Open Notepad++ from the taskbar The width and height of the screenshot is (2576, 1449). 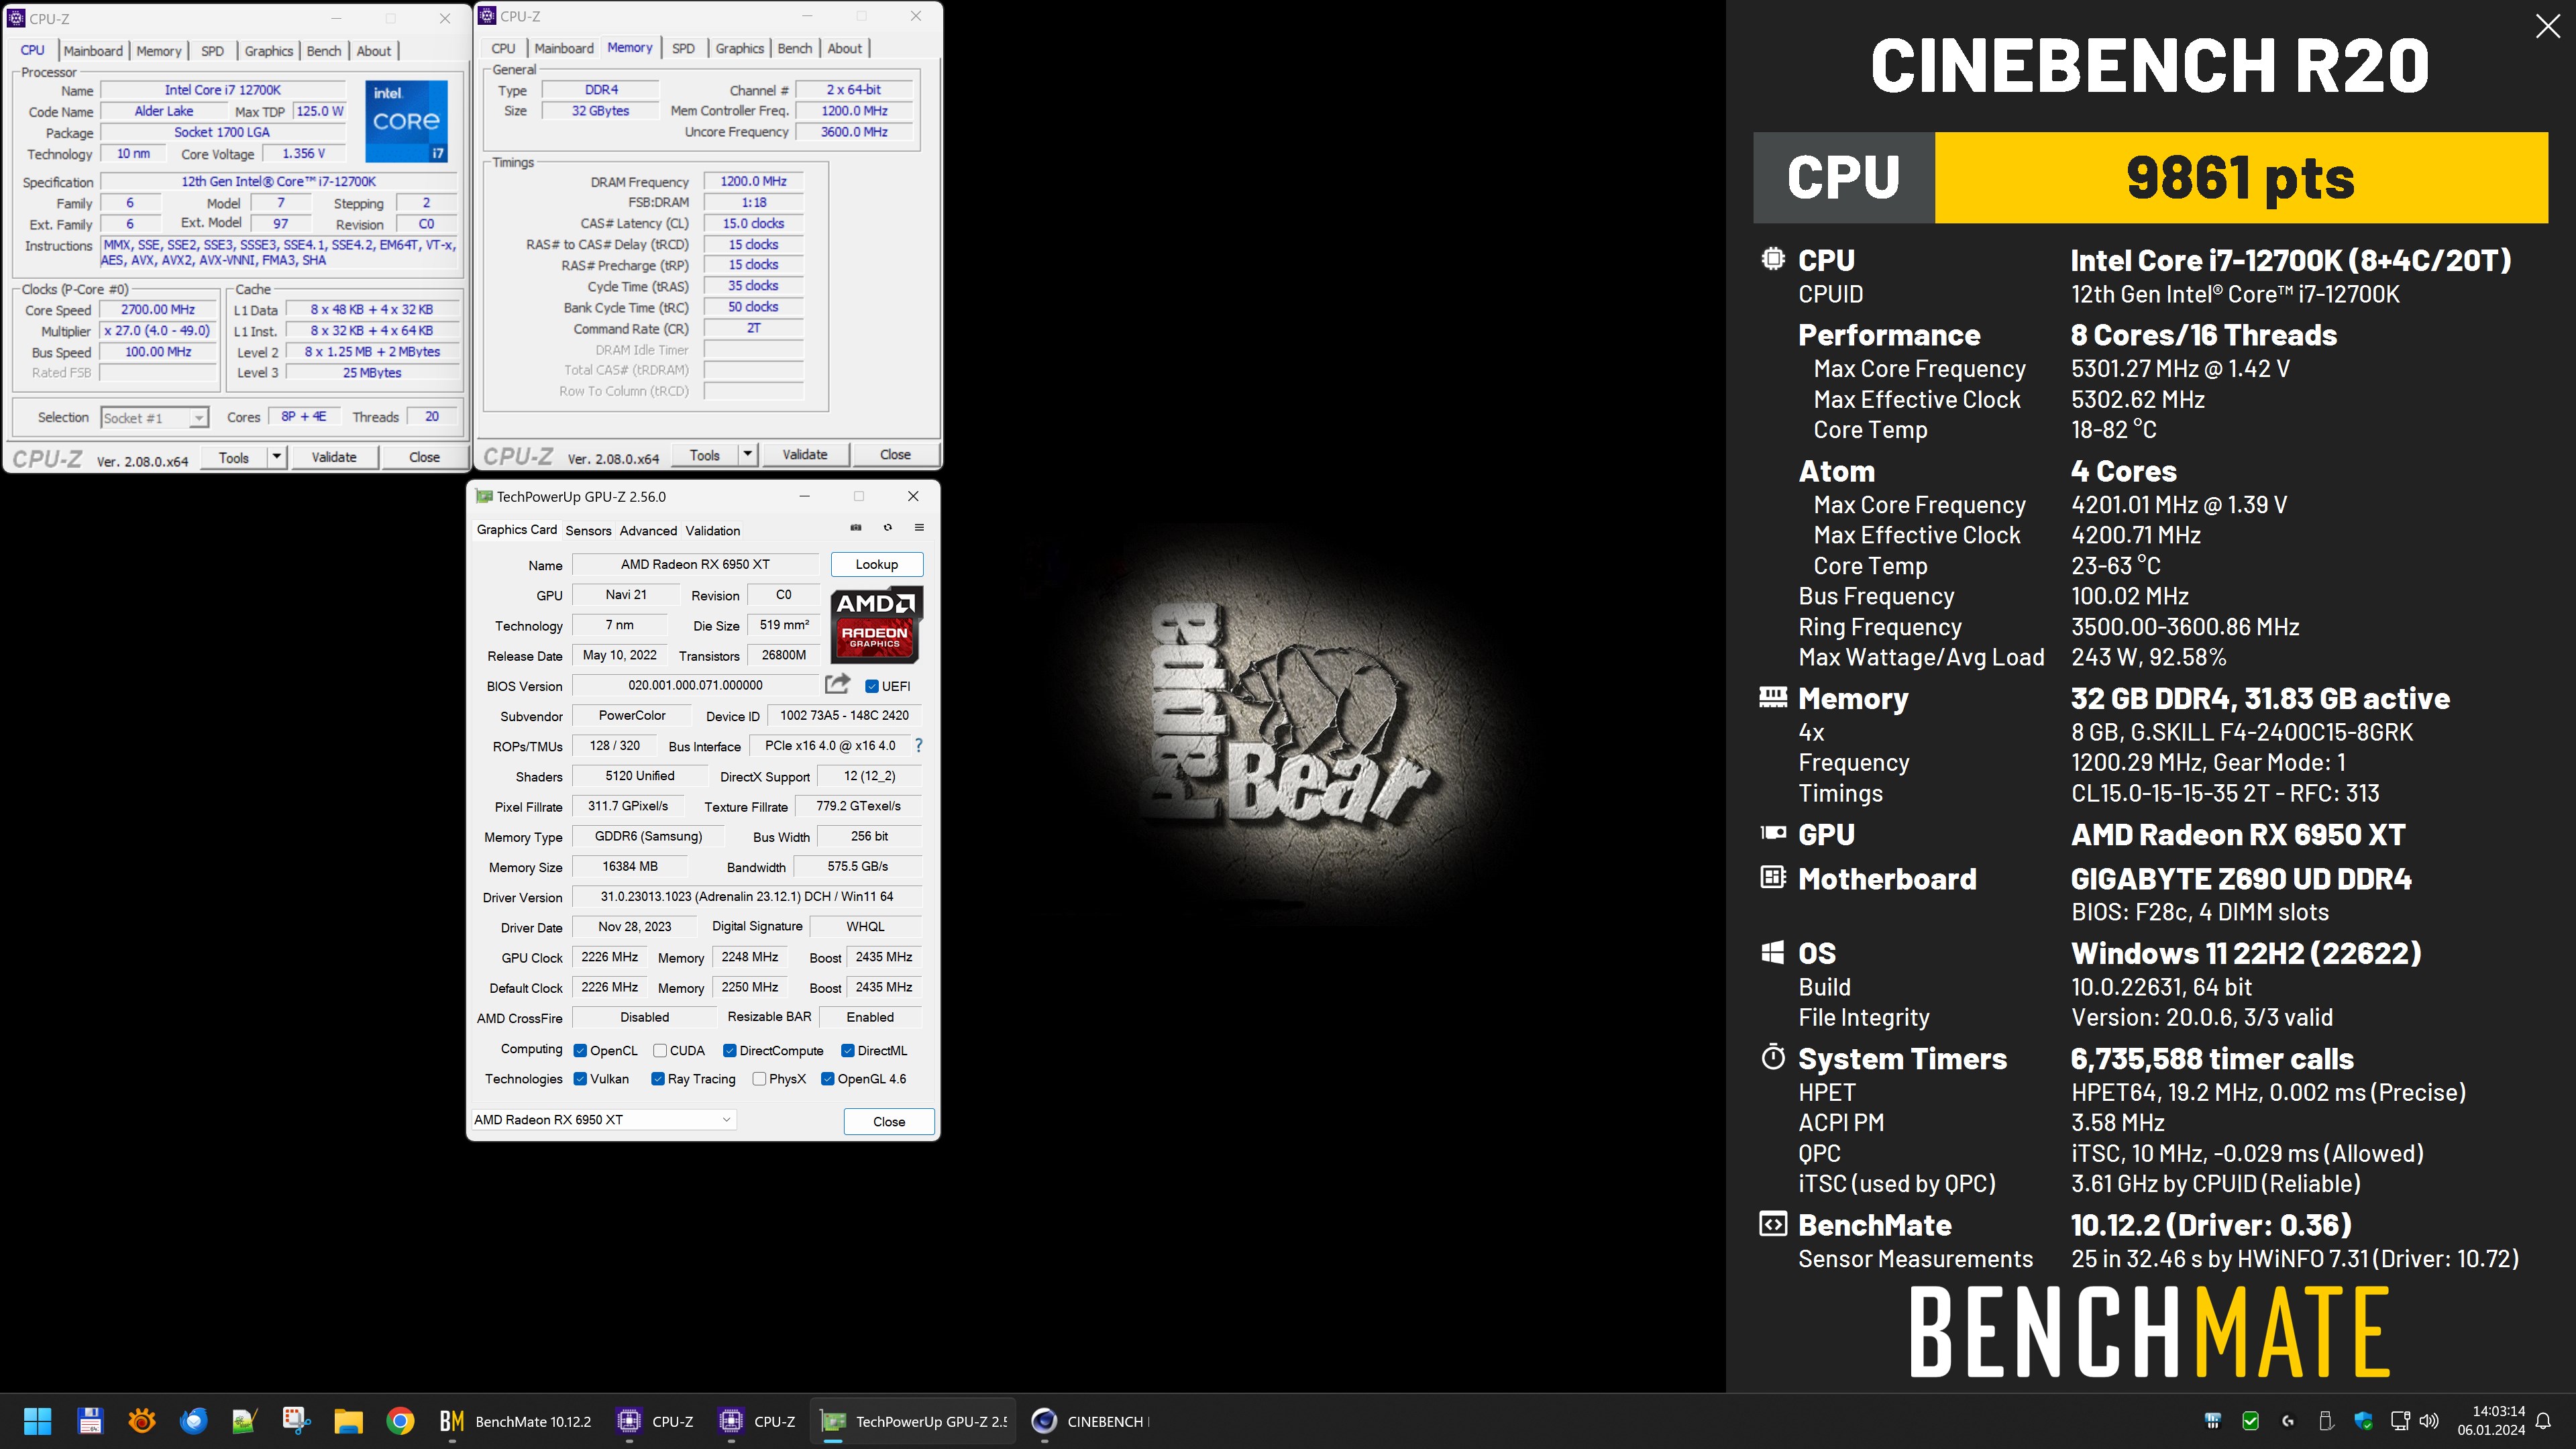pos(245,1421)
